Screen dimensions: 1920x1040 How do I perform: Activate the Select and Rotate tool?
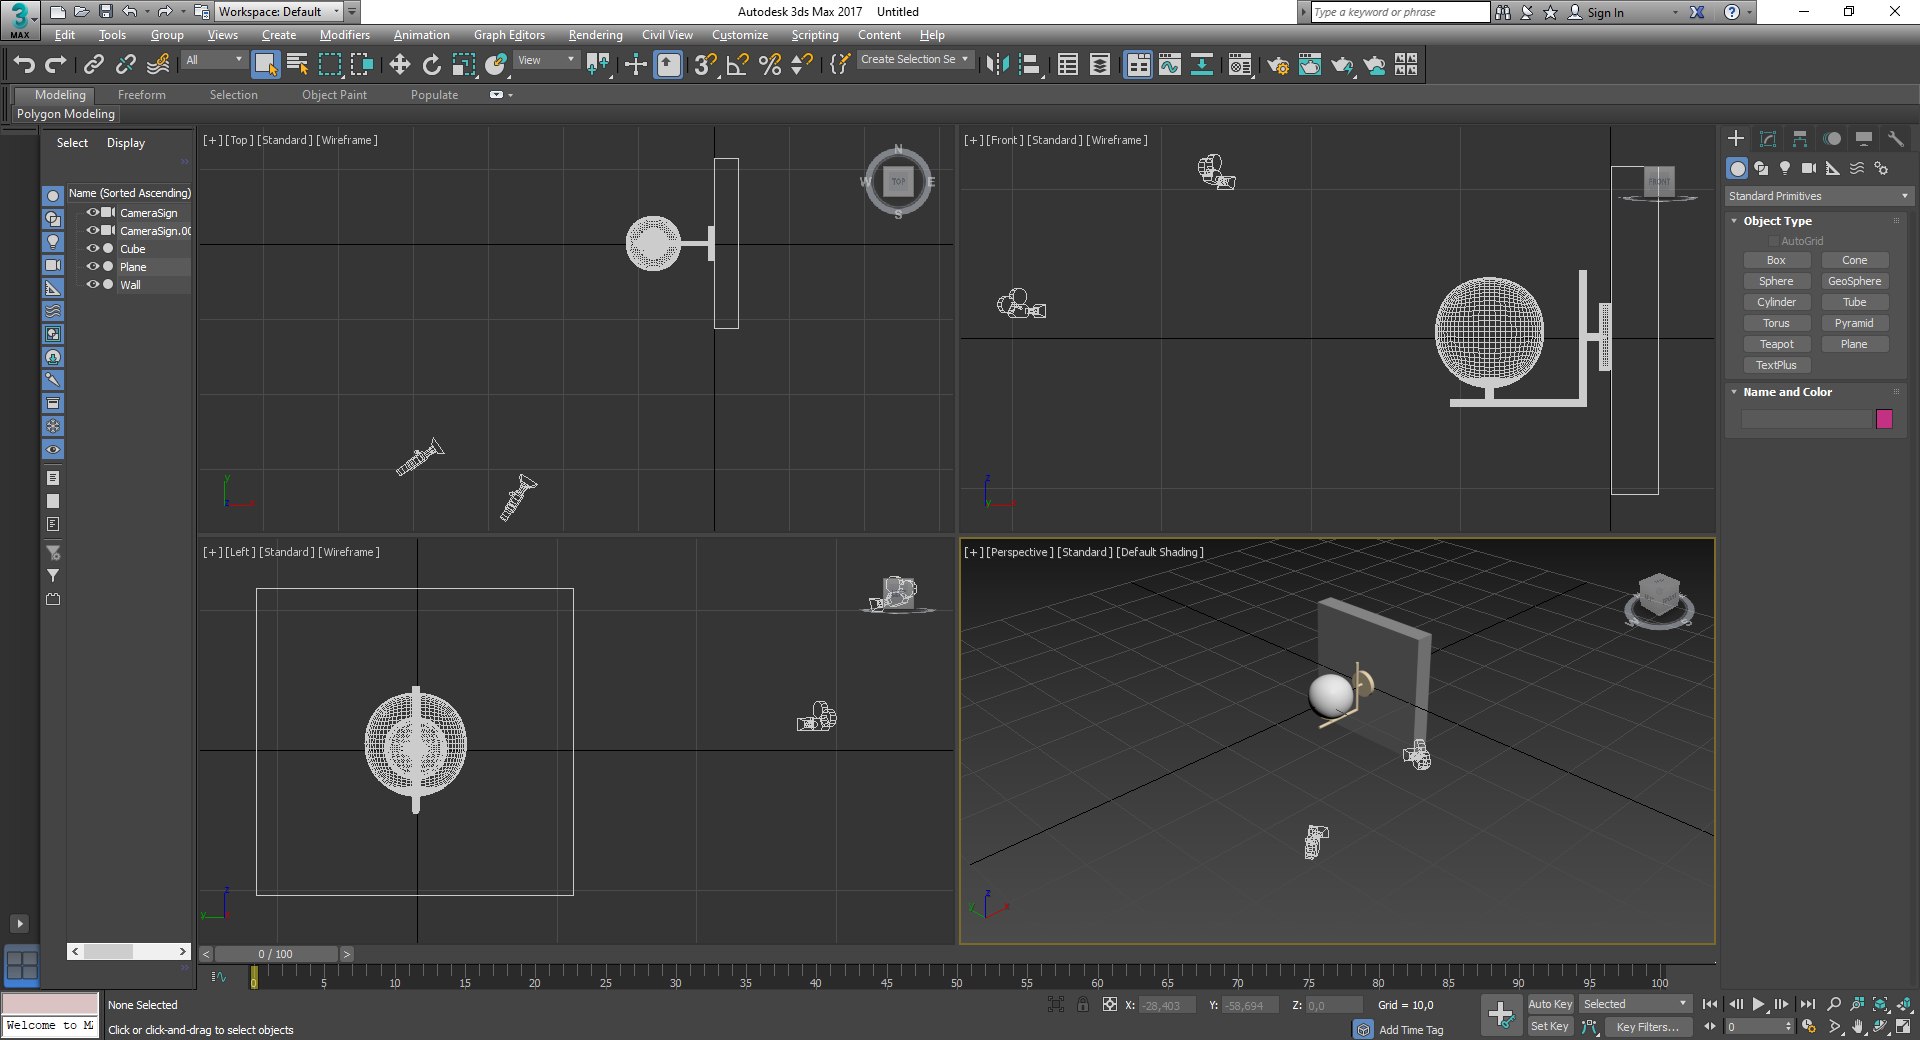coord(431,65)
